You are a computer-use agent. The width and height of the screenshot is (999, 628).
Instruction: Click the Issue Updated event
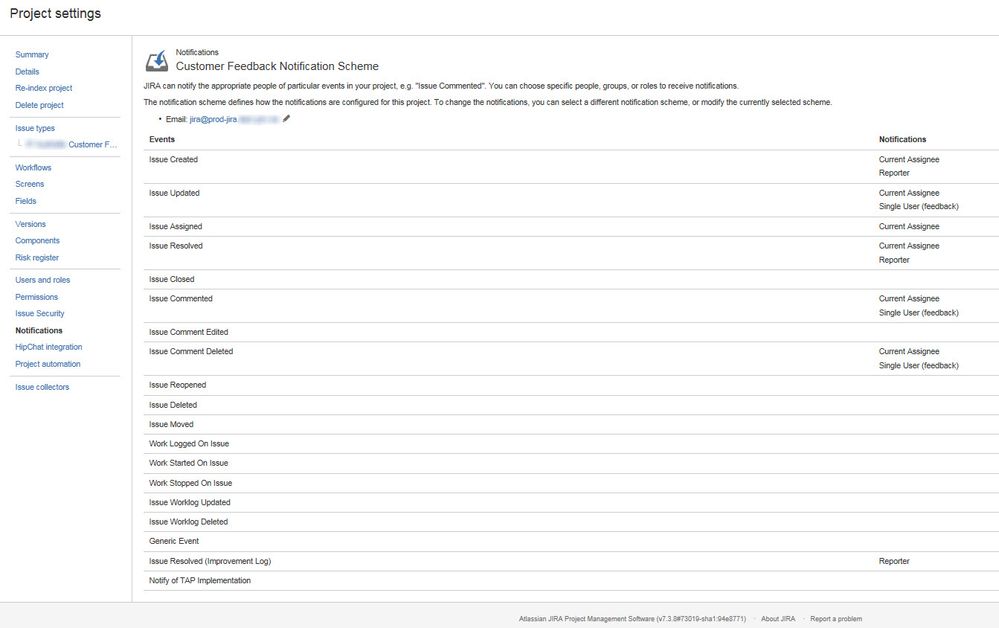174,193
